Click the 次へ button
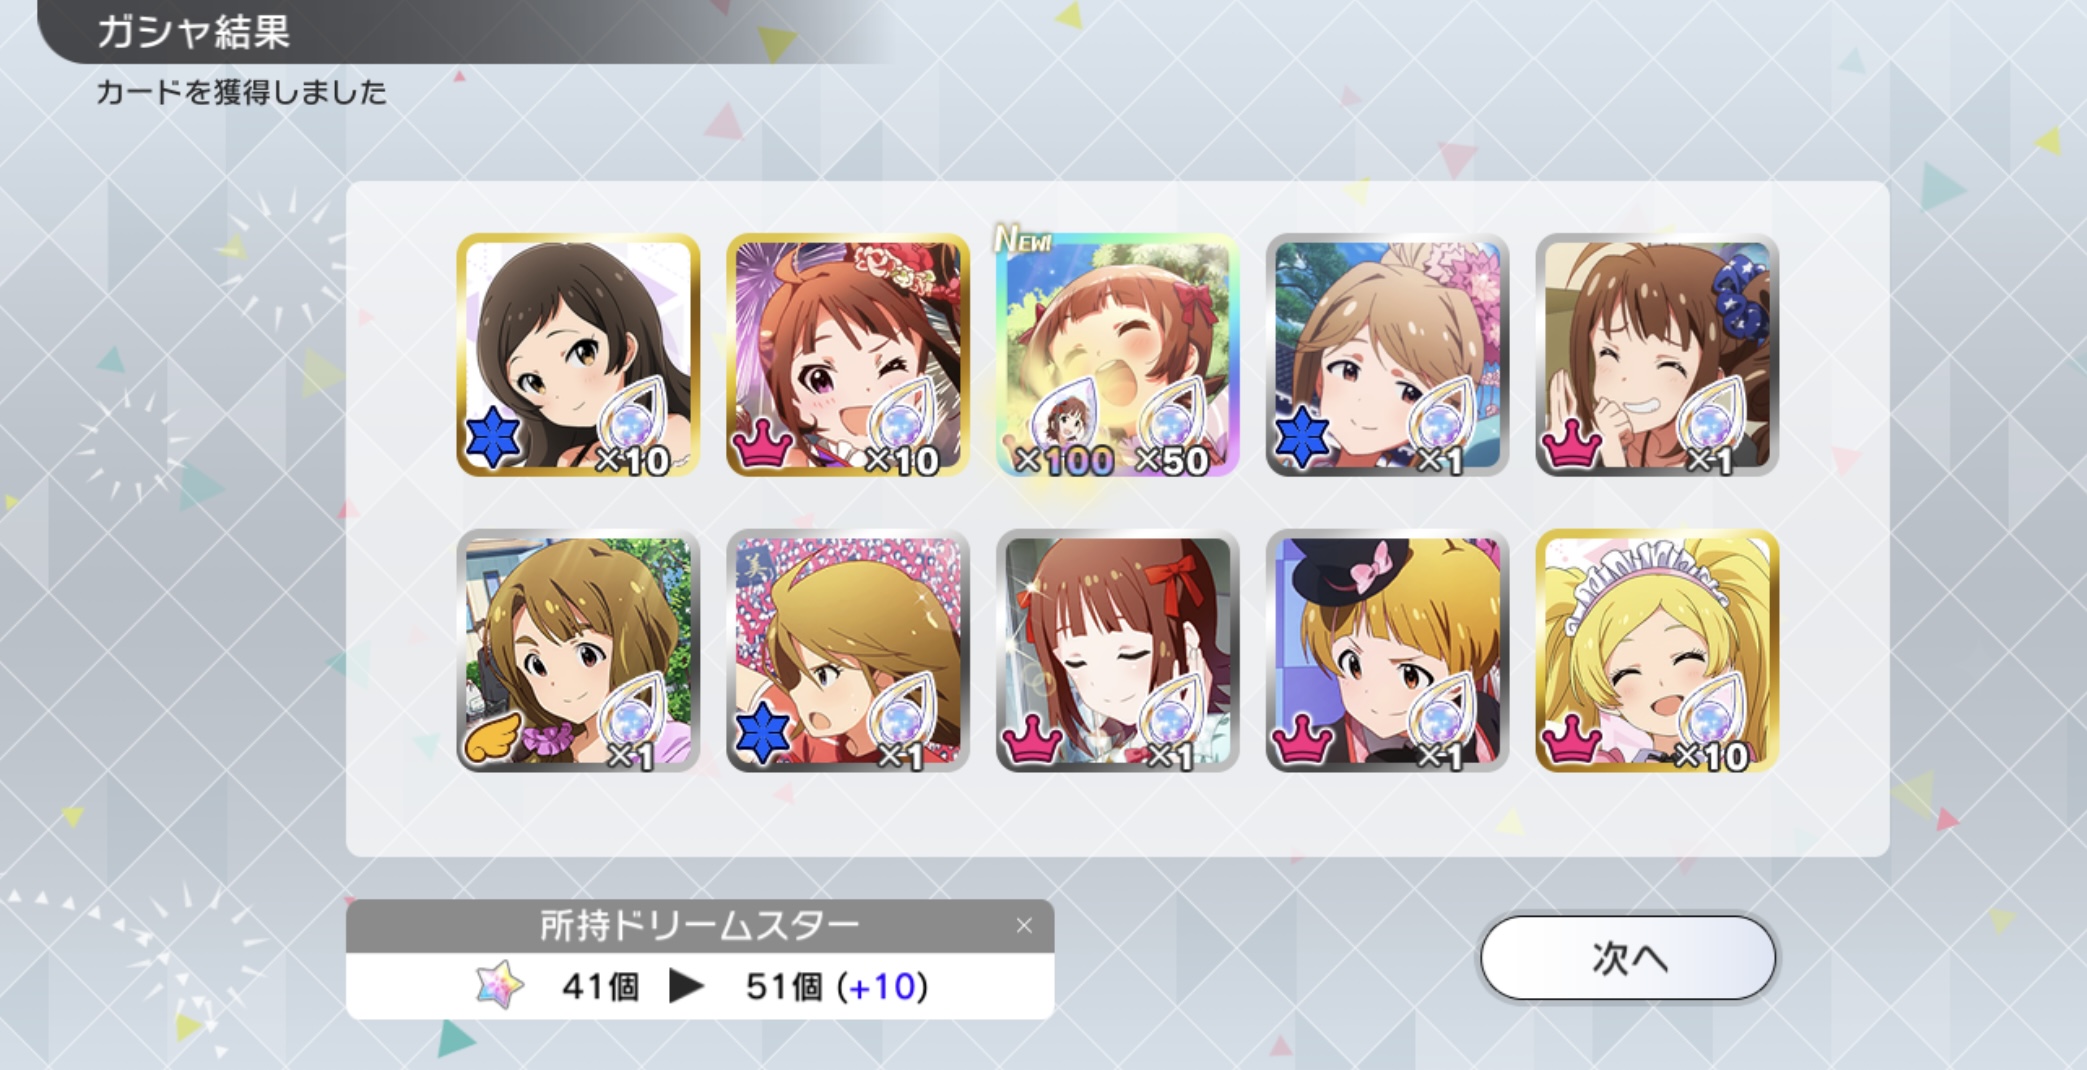The width and height of the screenshot is (2087, 1070). click(x=1627, y=957)
